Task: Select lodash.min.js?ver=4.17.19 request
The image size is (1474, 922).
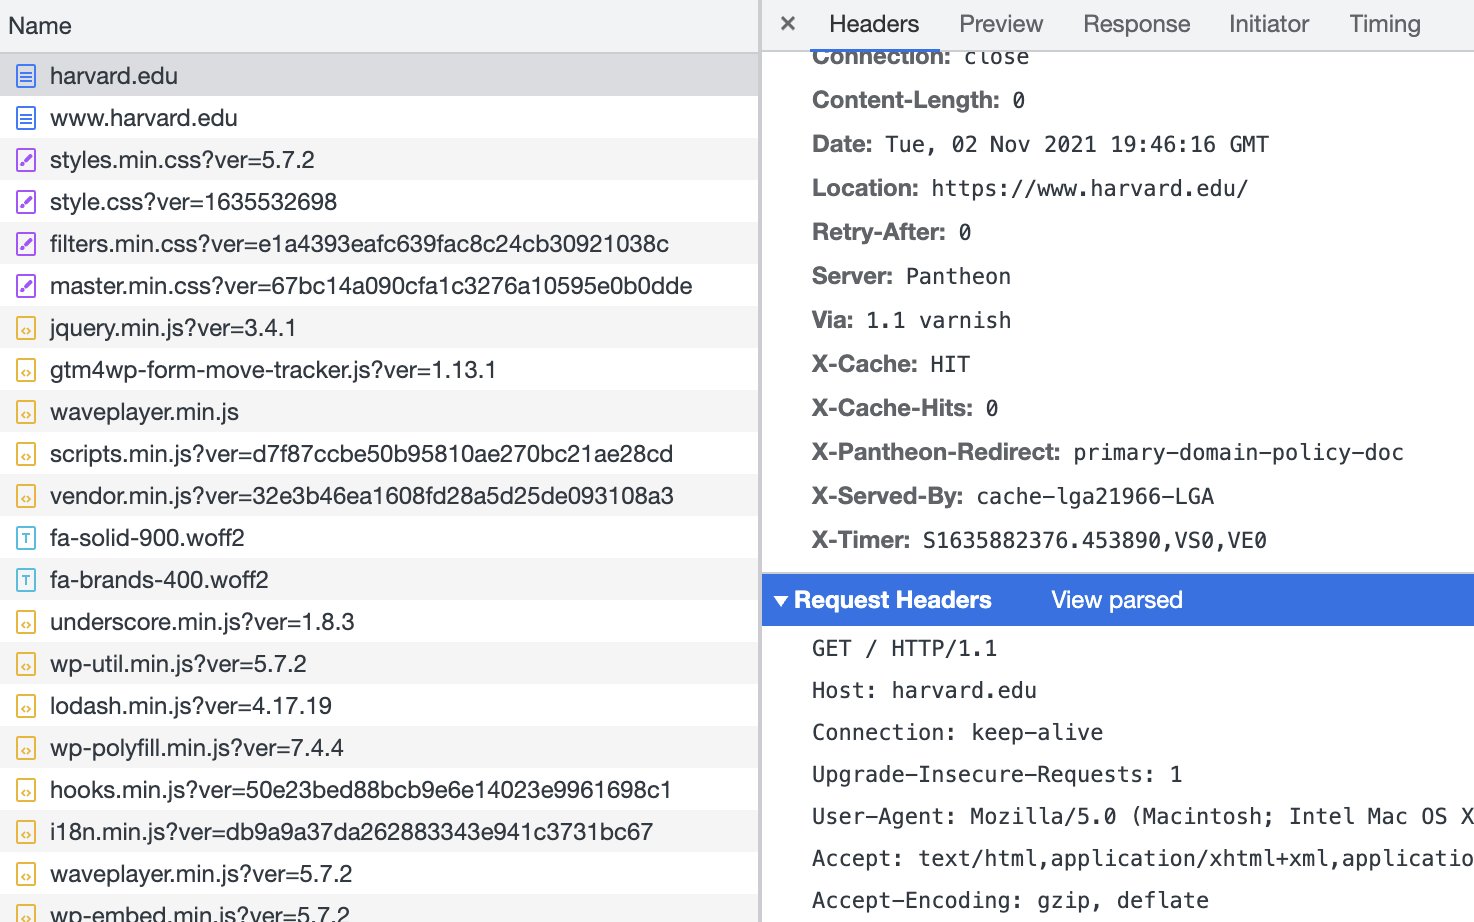Action: tap(379, 706)
